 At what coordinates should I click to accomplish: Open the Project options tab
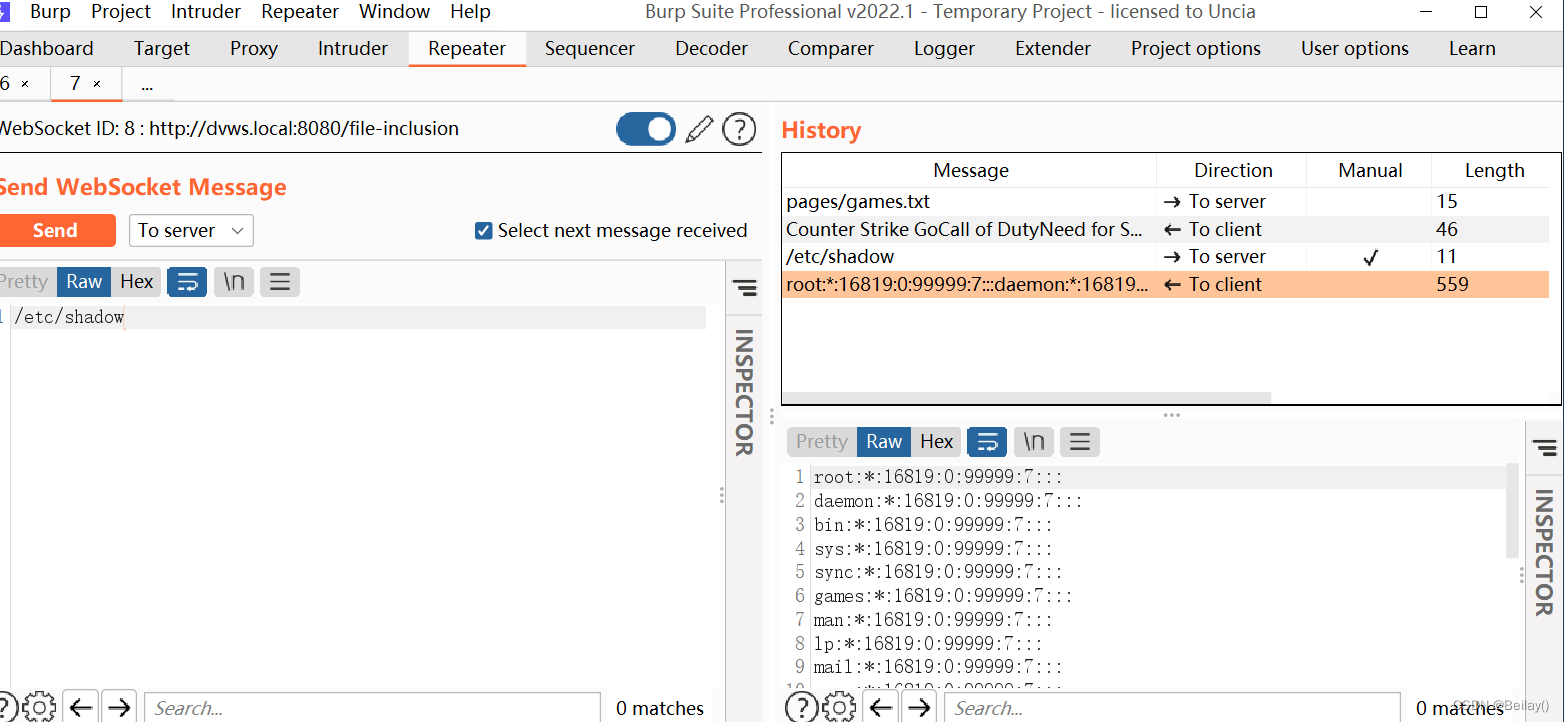[1196, 48]
